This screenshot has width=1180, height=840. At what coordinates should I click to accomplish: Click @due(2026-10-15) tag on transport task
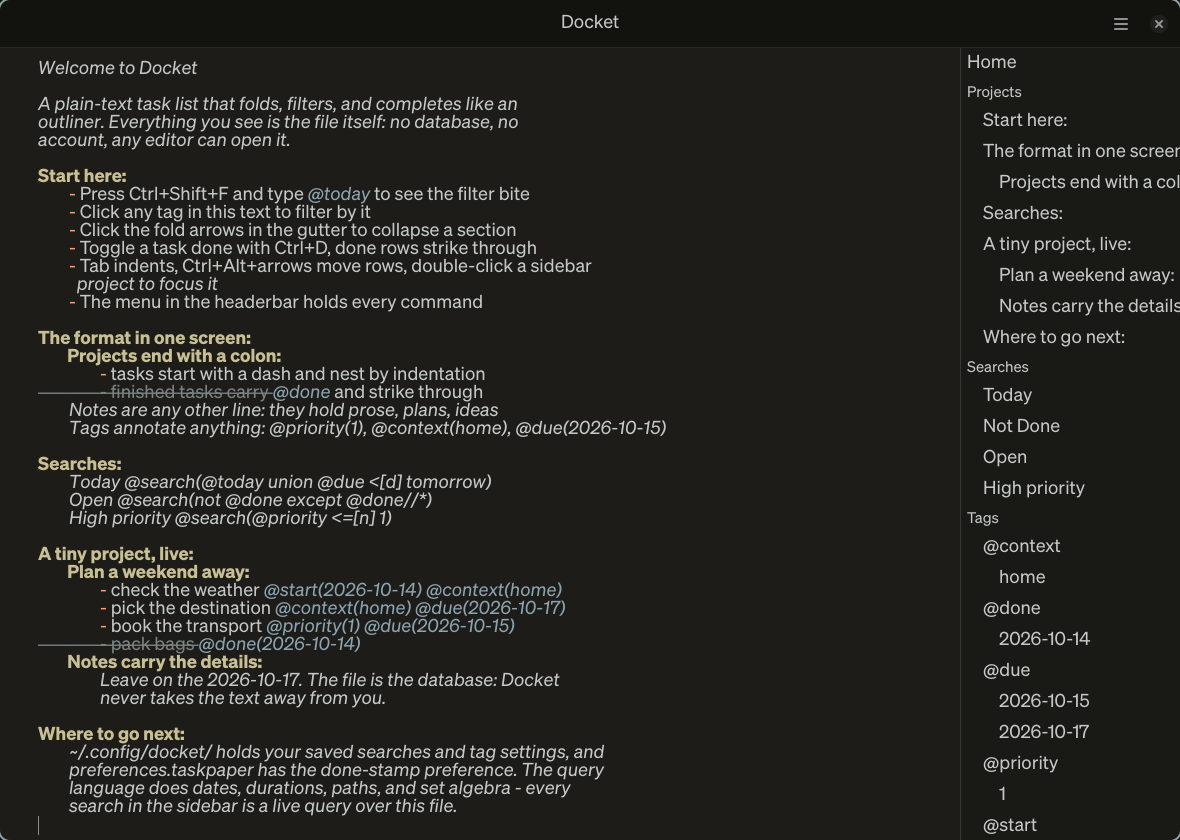tap(439, 626)
